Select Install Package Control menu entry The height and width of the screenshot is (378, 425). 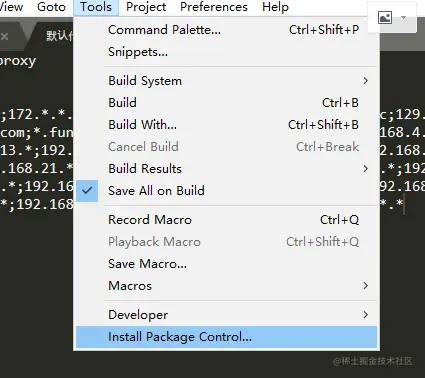pyautogui.click(x=227, y=337)
